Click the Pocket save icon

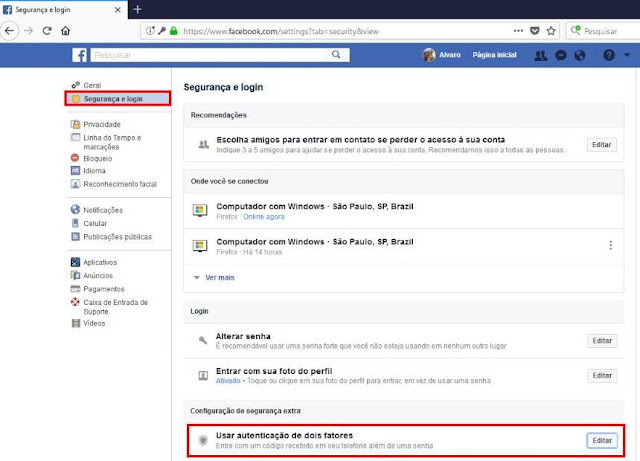point(535,31)
